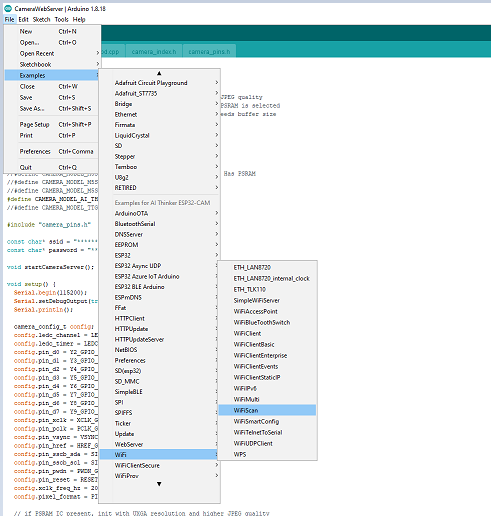
Task: Select the highlighted WiFi examples entry
Action: tap(159, 455)
